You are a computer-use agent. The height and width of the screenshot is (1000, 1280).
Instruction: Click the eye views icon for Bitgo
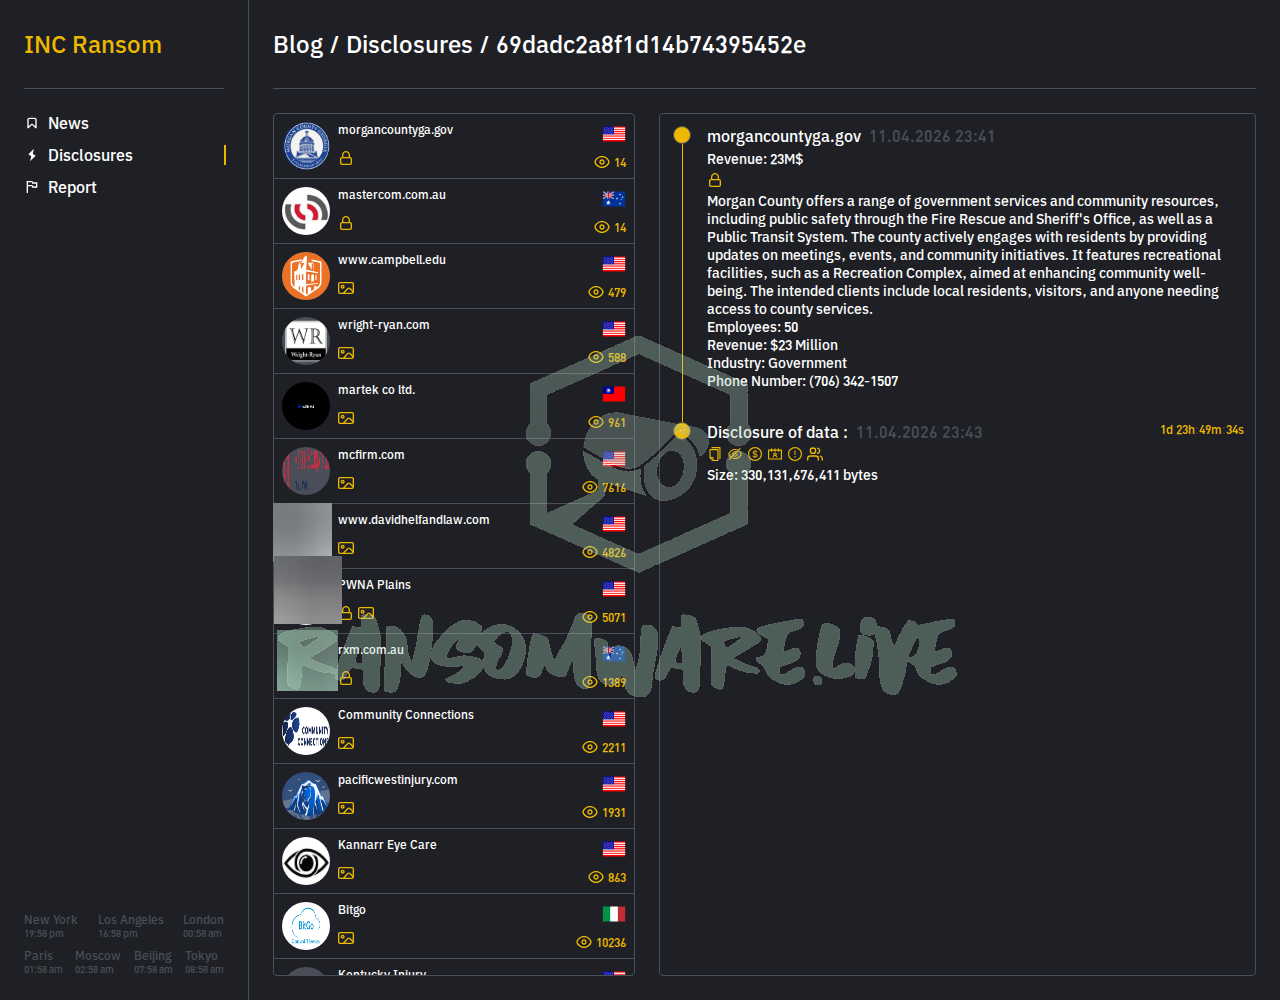584,942
